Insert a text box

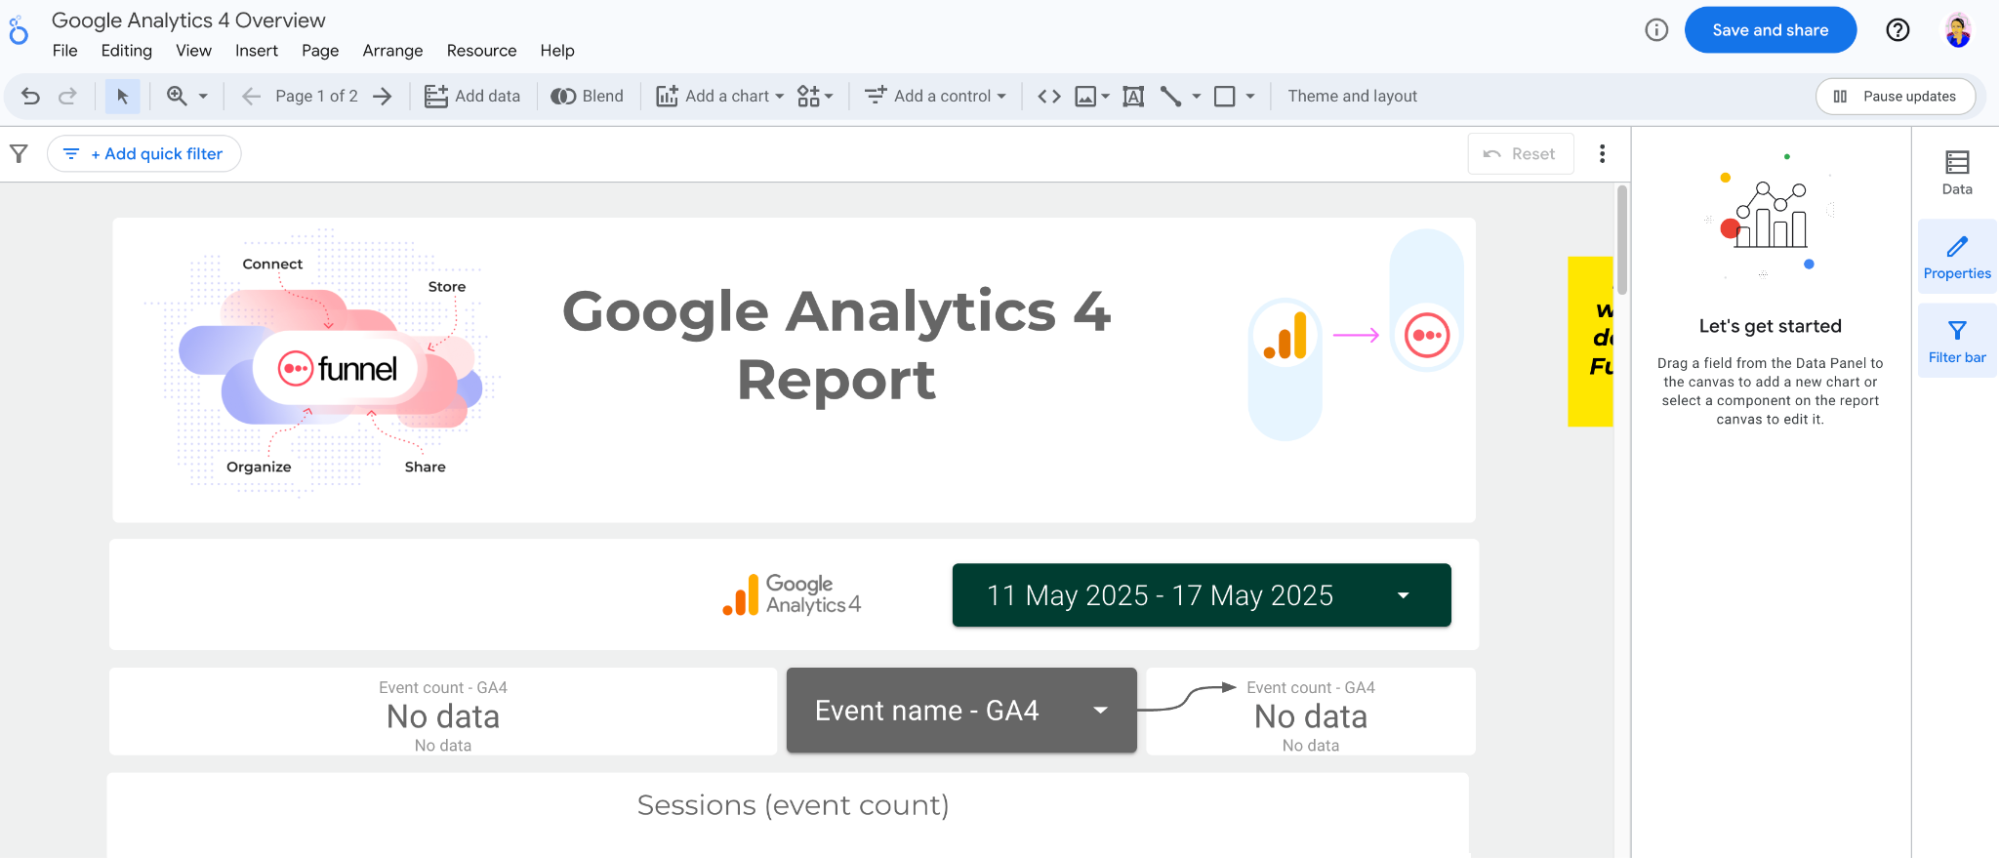coord(1133,96)
